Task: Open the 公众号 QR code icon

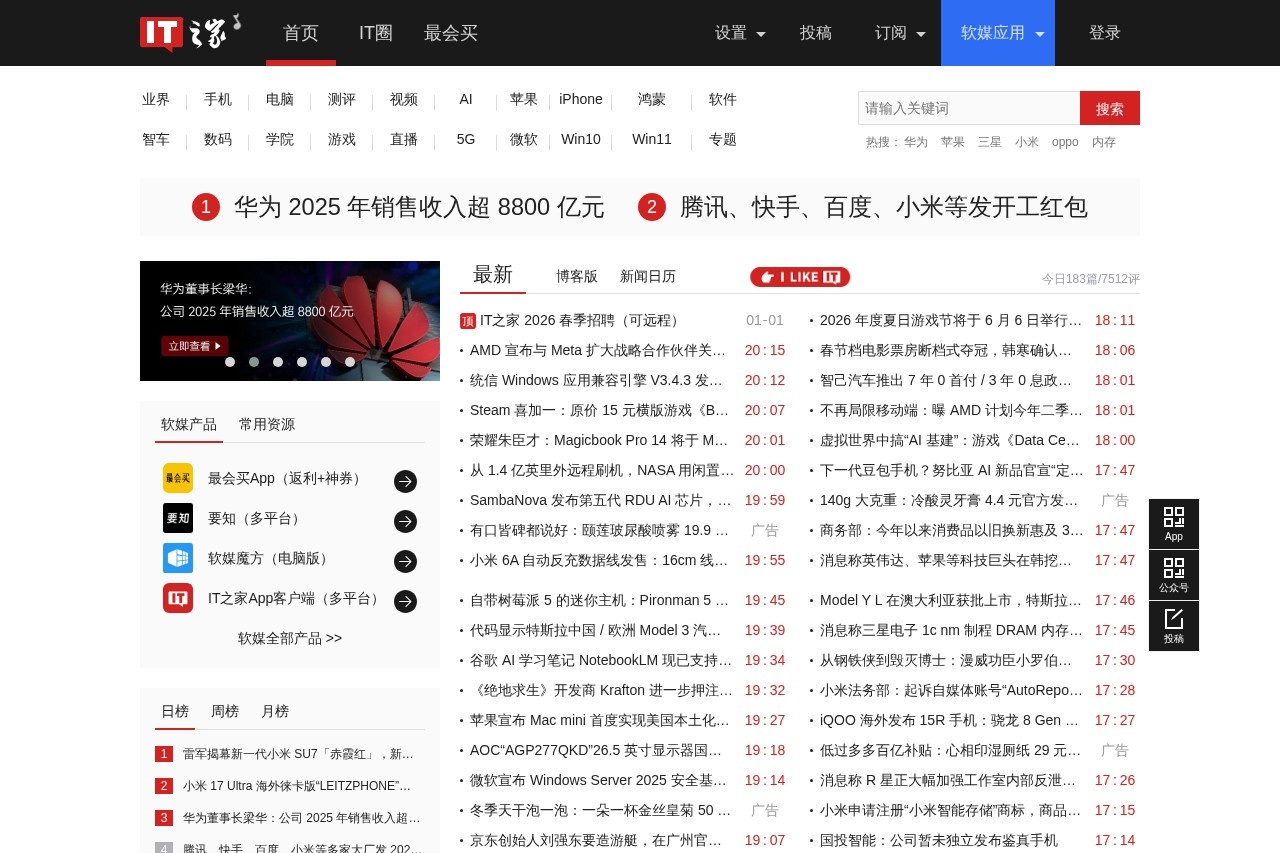Action: (x=1174, y=575)
